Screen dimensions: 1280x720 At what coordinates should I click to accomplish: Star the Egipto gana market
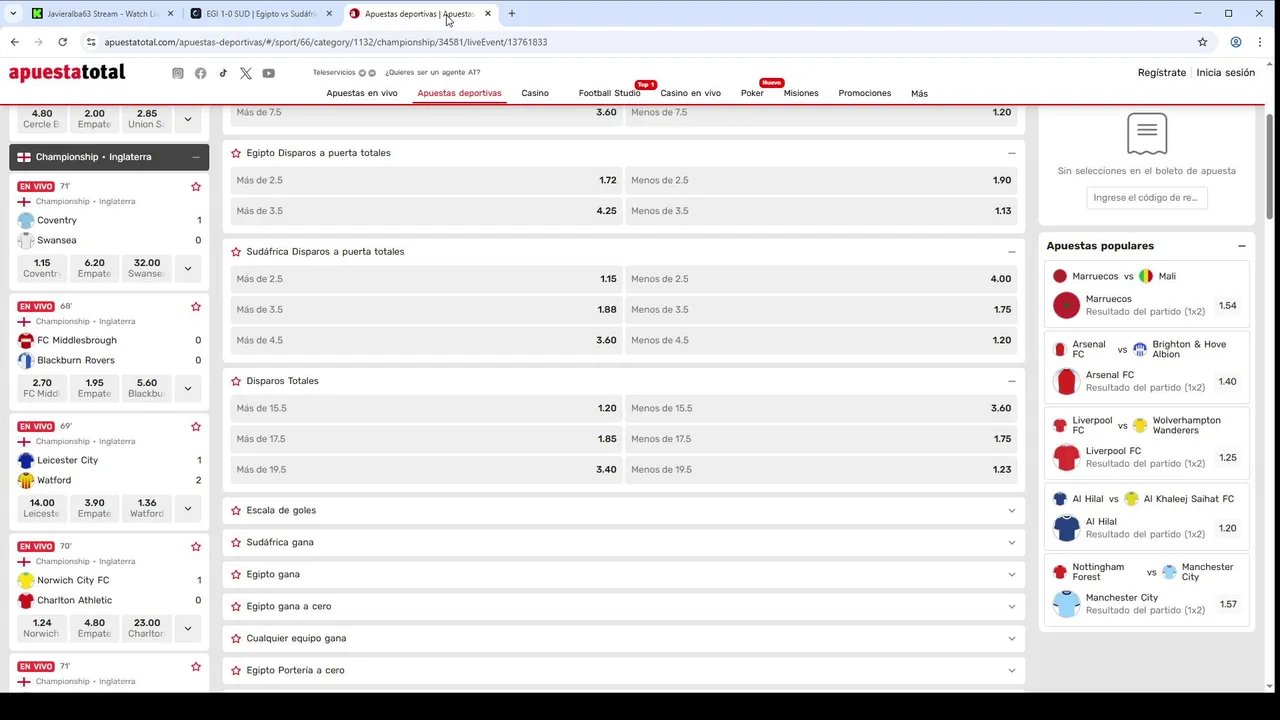click(x=236, y=574)
